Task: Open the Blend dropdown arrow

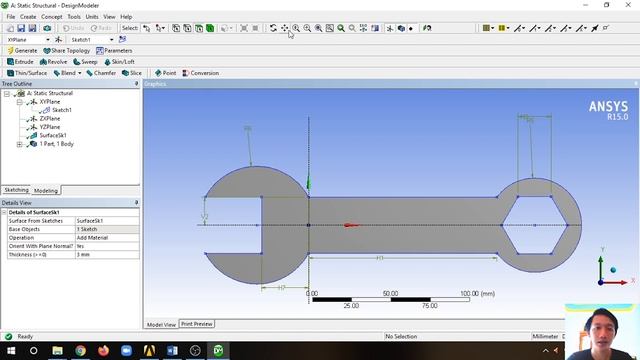Action: click(x=80, y=73)
